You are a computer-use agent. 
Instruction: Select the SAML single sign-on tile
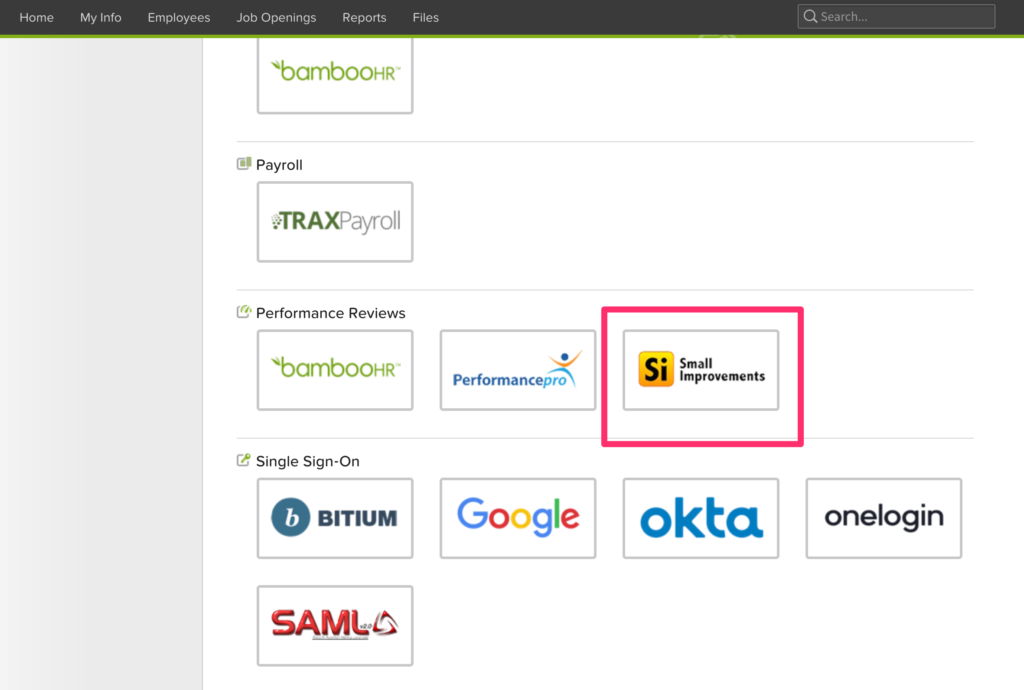(x=335, y=625)
